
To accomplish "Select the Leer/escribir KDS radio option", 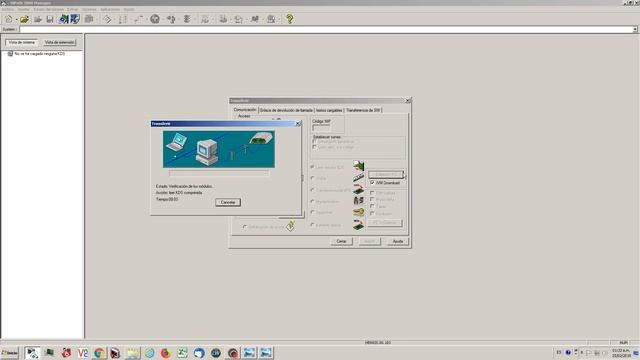I will (312, 167).
